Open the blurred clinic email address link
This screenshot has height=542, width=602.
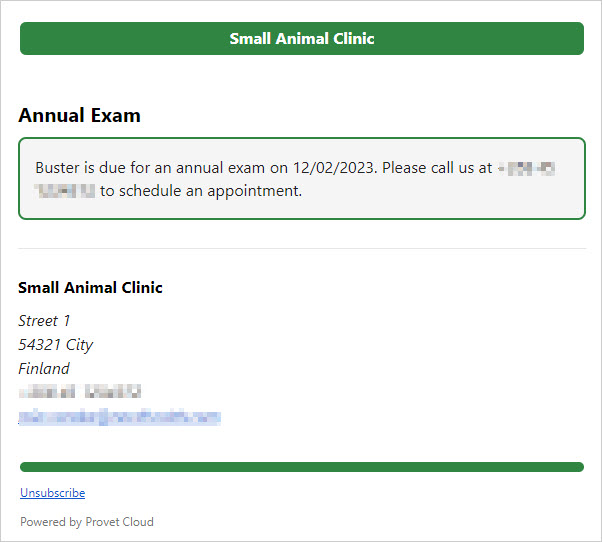119,417
